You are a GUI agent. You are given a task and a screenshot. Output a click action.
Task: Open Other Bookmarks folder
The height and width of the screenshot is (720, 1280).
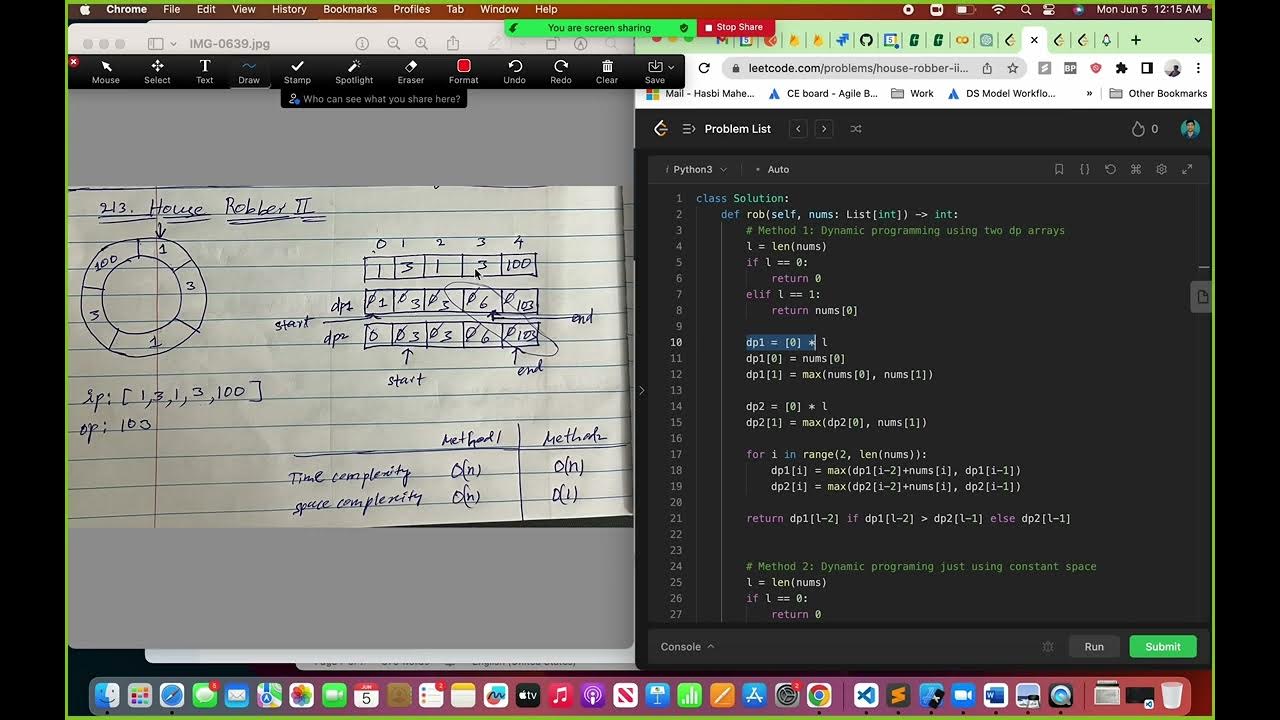tap(1158, 93)
